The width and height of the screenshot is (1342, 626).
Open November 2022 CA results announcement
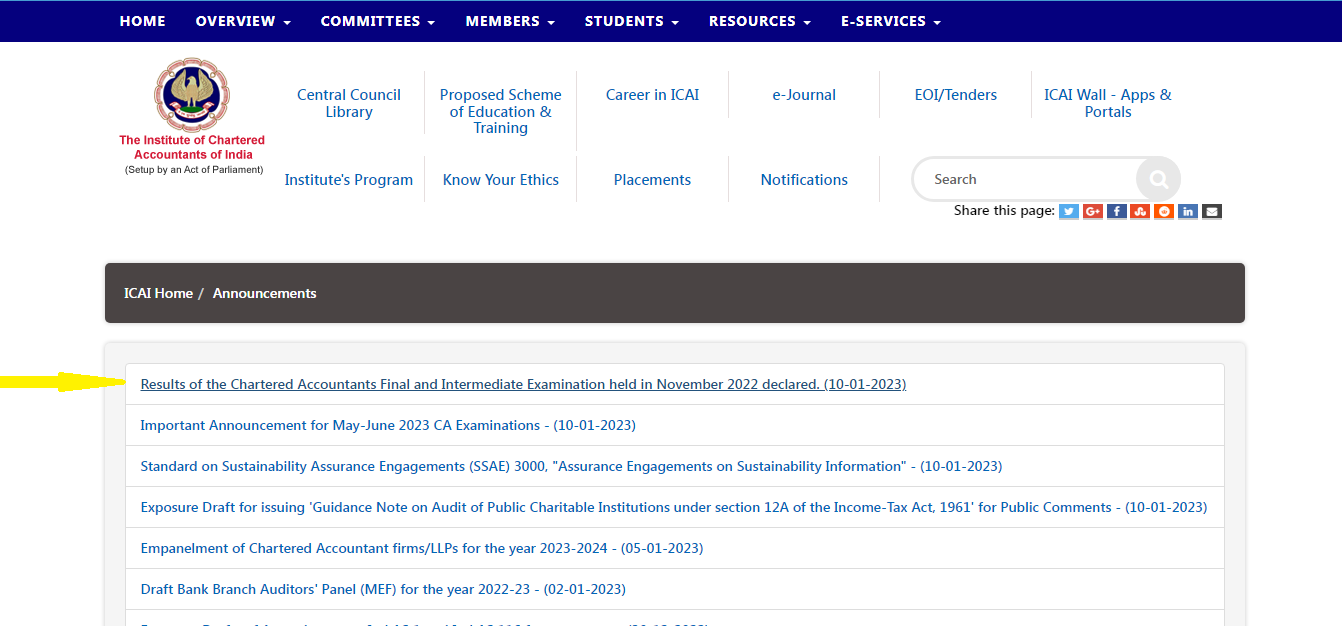coord(523,384)
